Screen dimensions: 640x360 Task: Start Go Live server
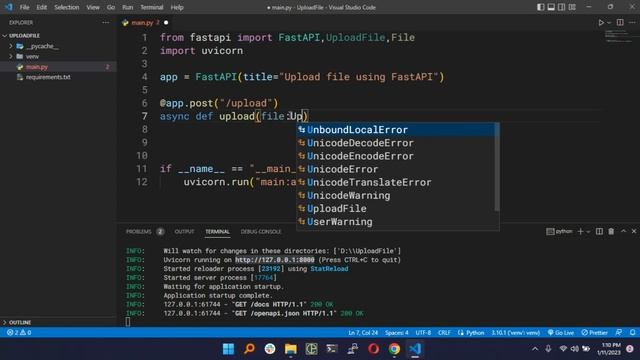(560, 333)
